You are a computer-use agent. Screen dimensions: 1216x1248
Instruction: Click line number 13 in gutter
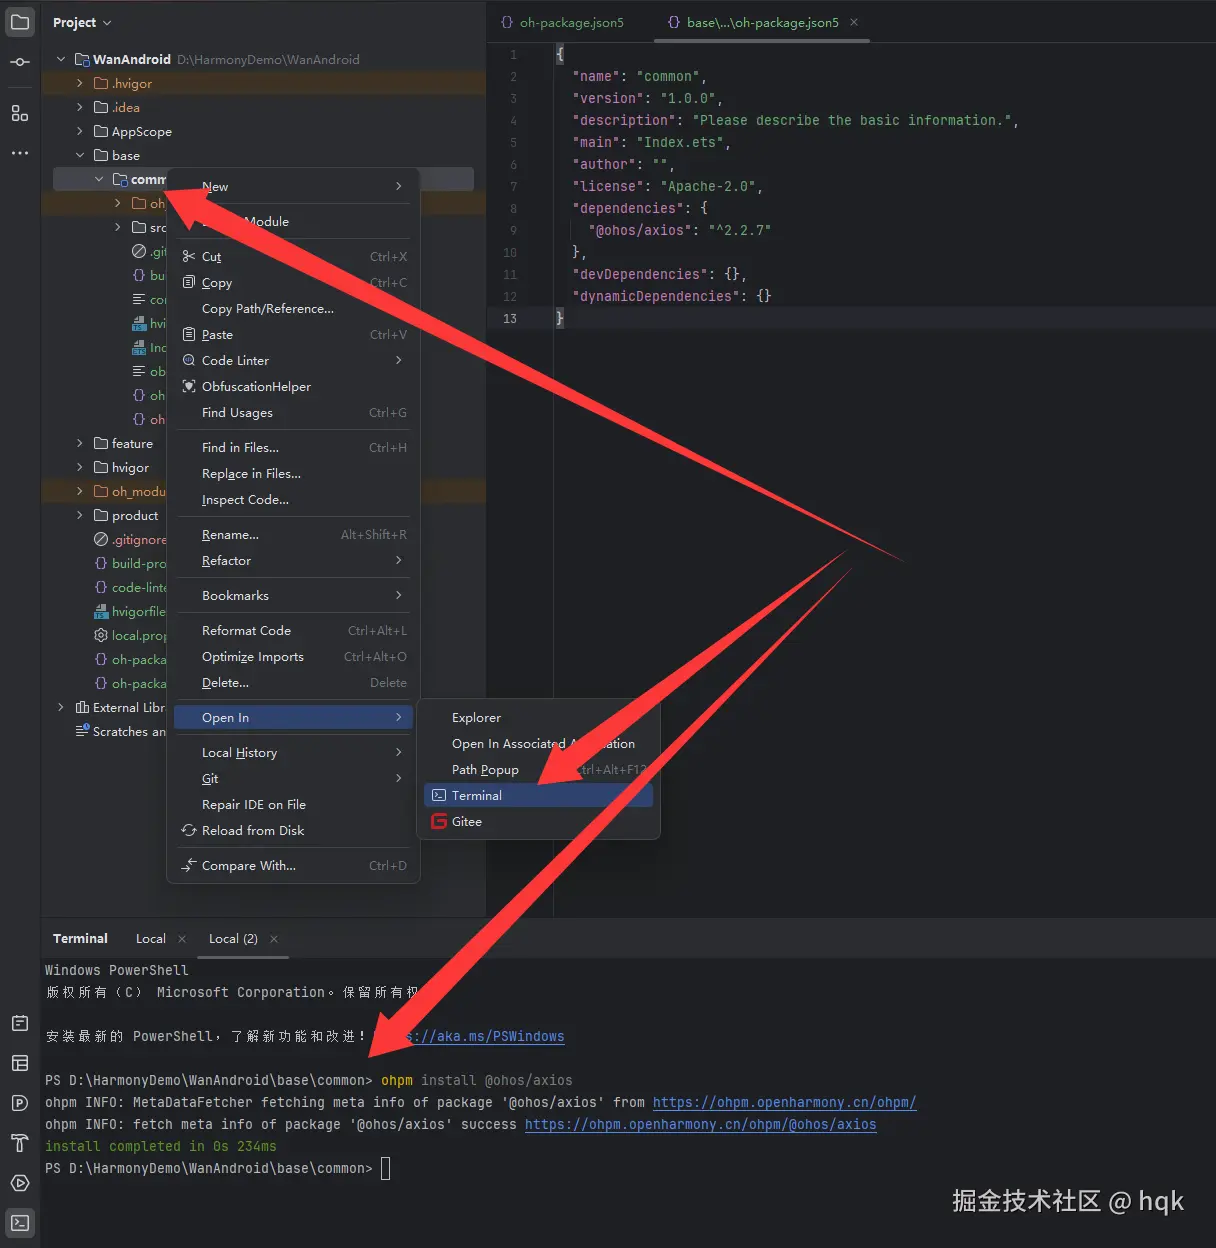pyautogui.click(x=510, y=319)
